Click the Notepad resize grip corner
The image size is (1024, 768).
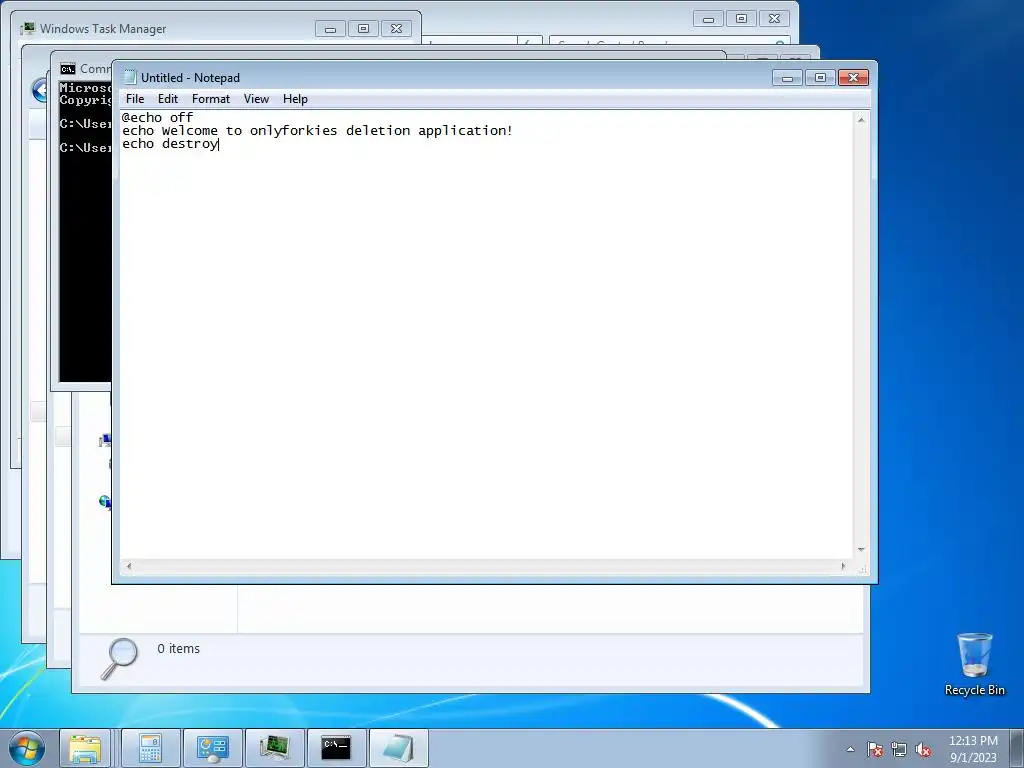point(862,569)
